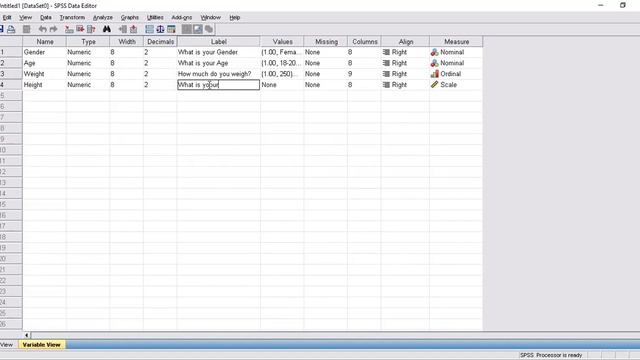Open the Edit menu
The width and height of the screenshot is (640, 360).
coord(7,18)
